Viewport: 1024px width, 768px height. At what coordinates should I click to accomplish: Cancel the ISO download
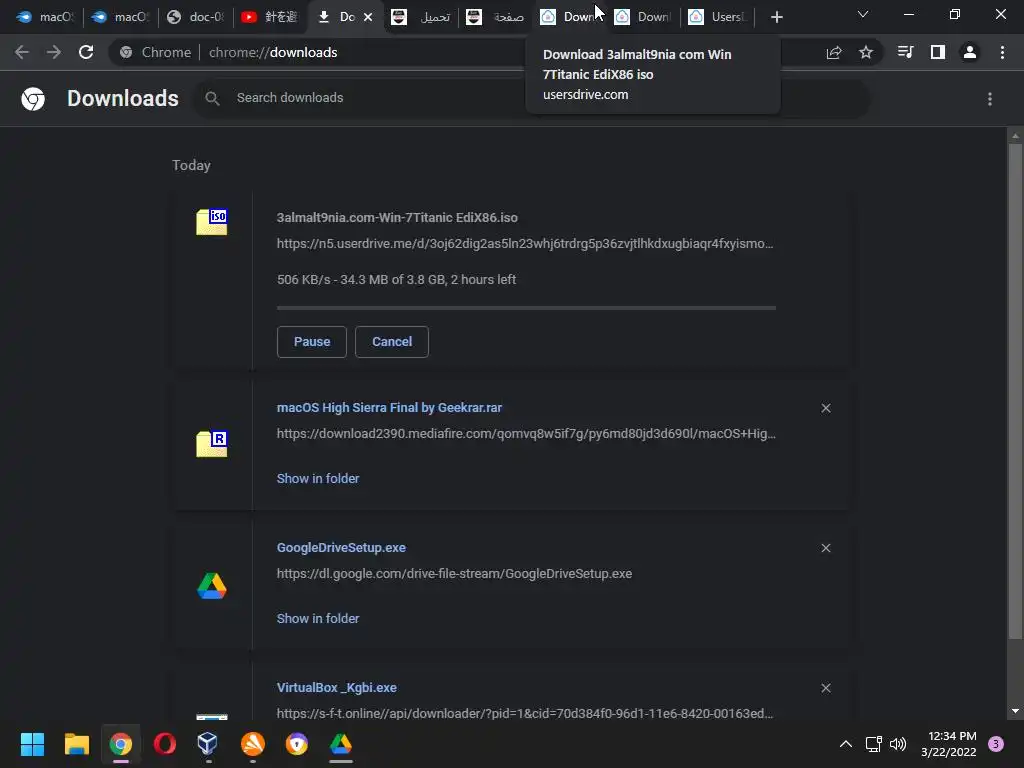click(x=392, y=342)
